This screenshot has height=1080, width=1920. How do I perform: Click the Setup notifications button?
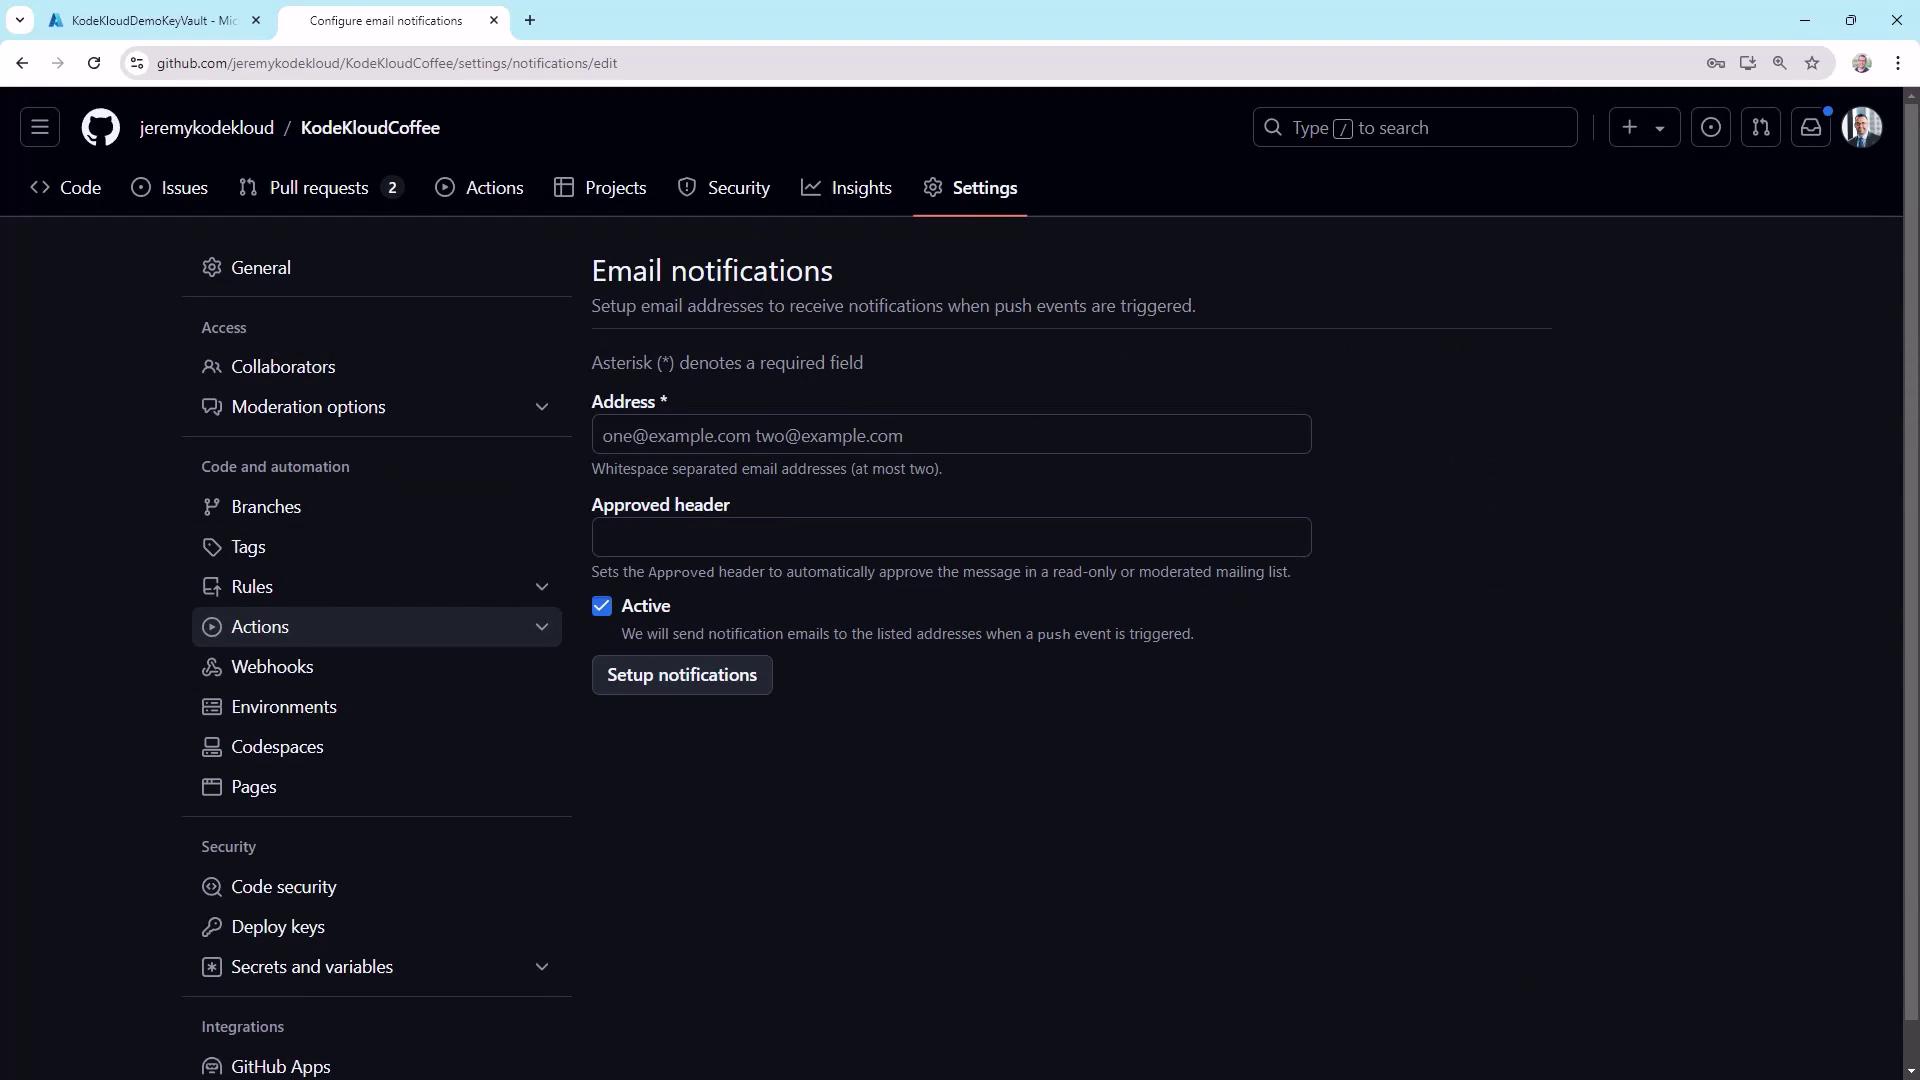(682, 675)
